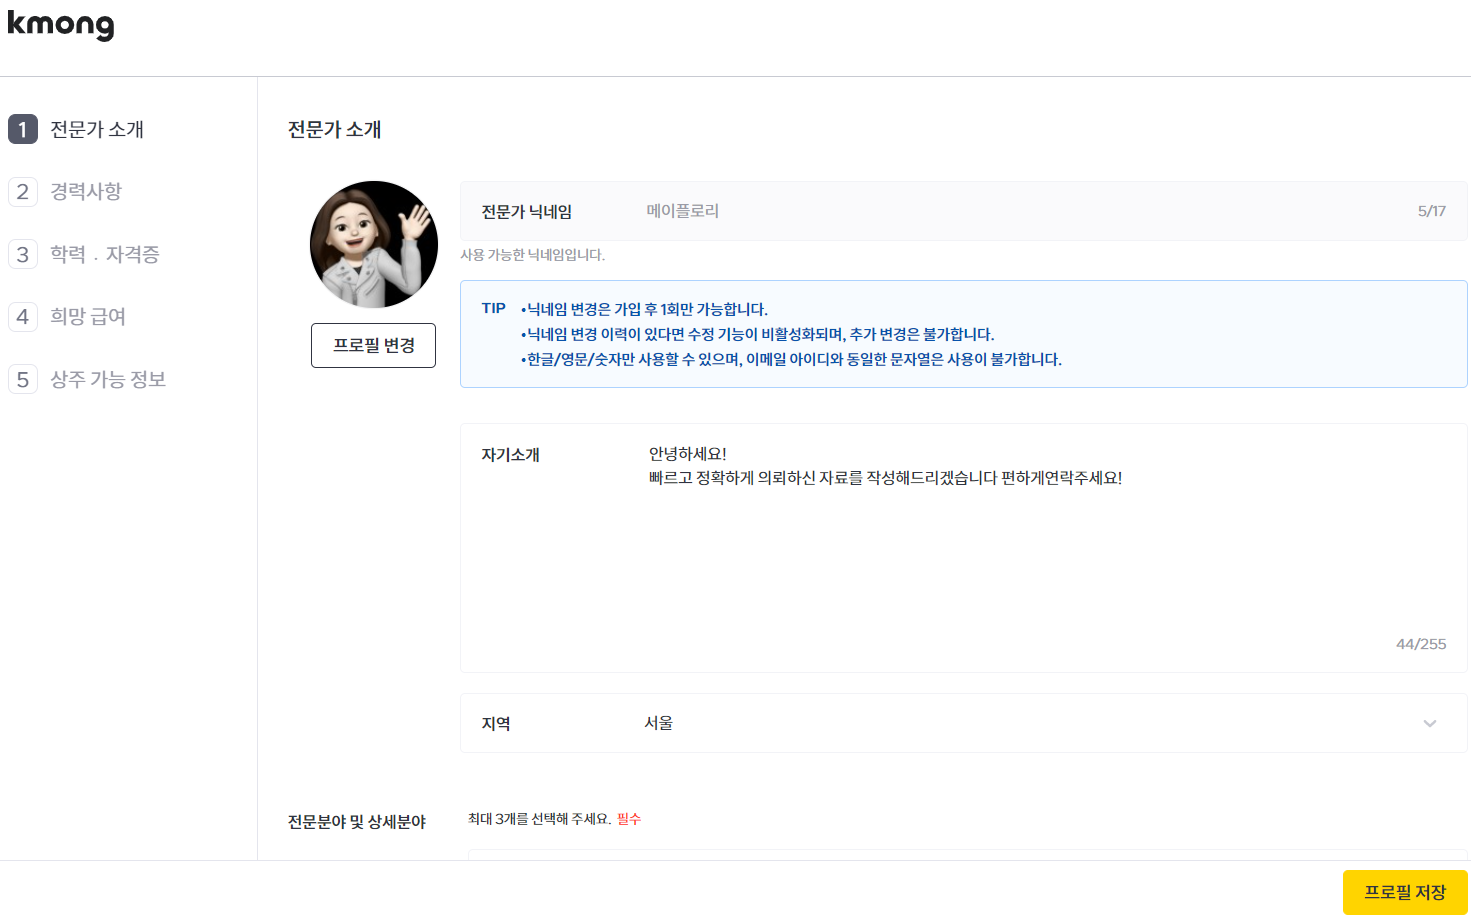This screenshot has height=920, width=1471.
Task: Click the chevron arrow in 지역 field
Action: tap(1430, 723)
